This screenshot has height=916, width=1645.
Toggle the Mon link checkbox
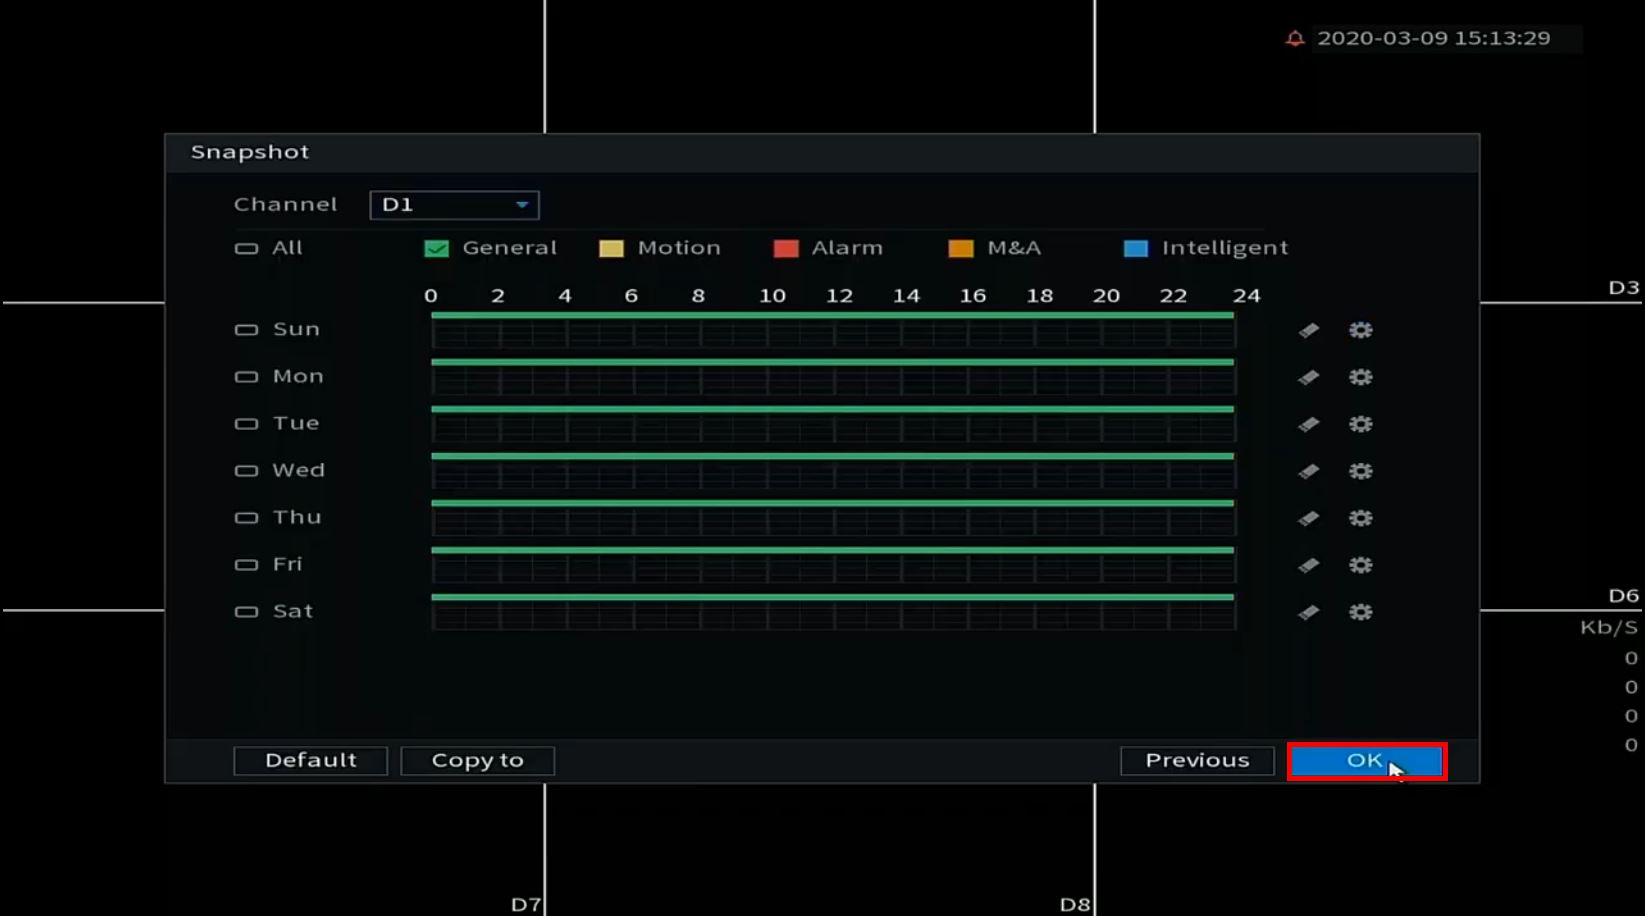click(x=246, y=377)
